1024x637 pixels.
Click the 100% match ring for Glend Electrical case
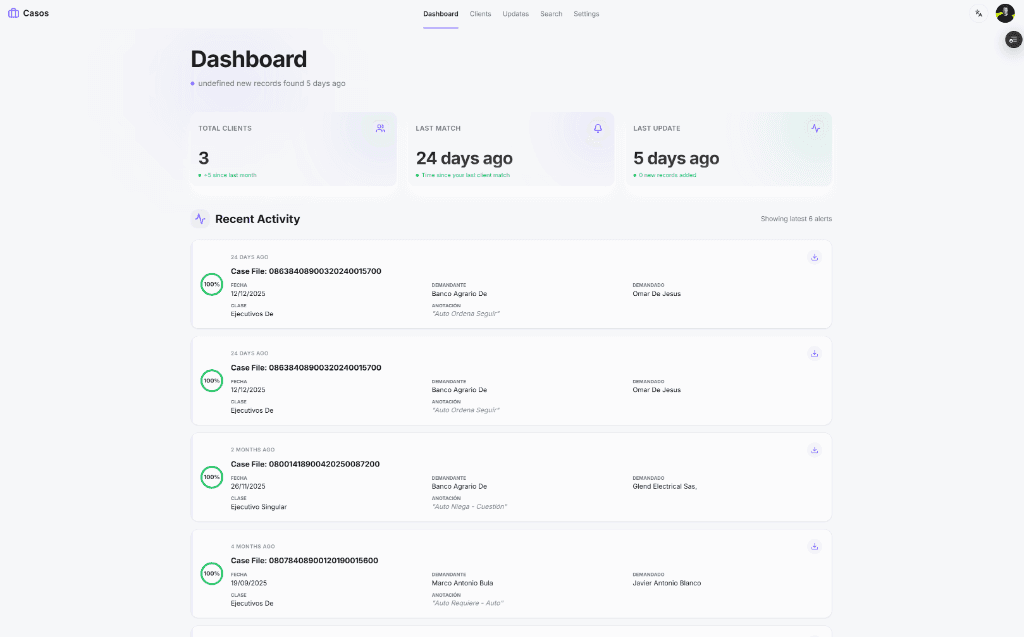pyautogui.click(x=212, y=477)
